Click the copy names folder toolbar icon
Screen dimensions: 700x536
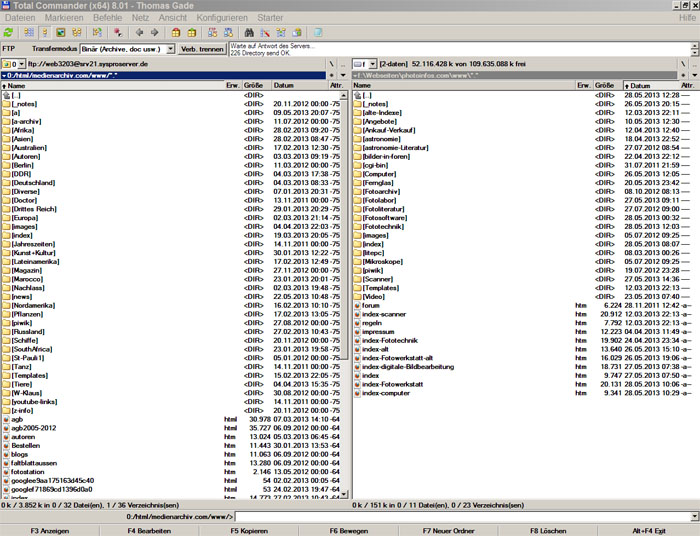tap(297, 33)
